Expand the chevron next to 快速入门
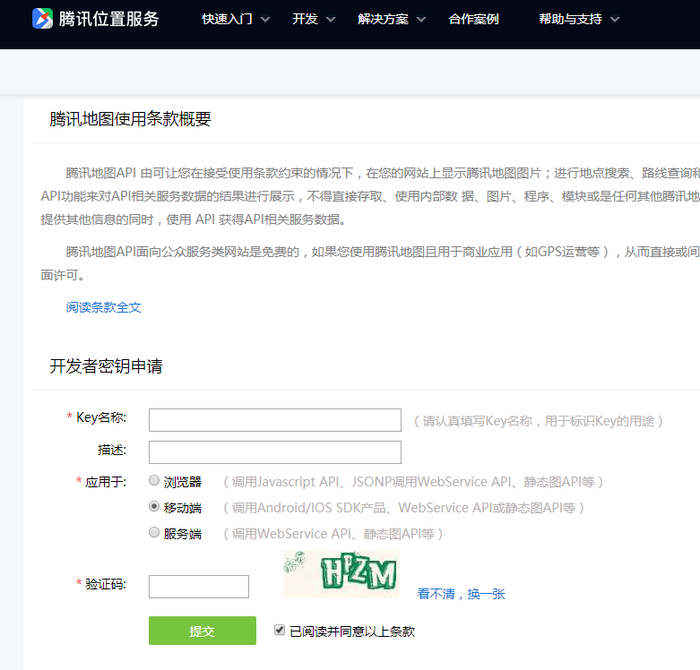Screen dimensions: 700x670 (265, 19)
